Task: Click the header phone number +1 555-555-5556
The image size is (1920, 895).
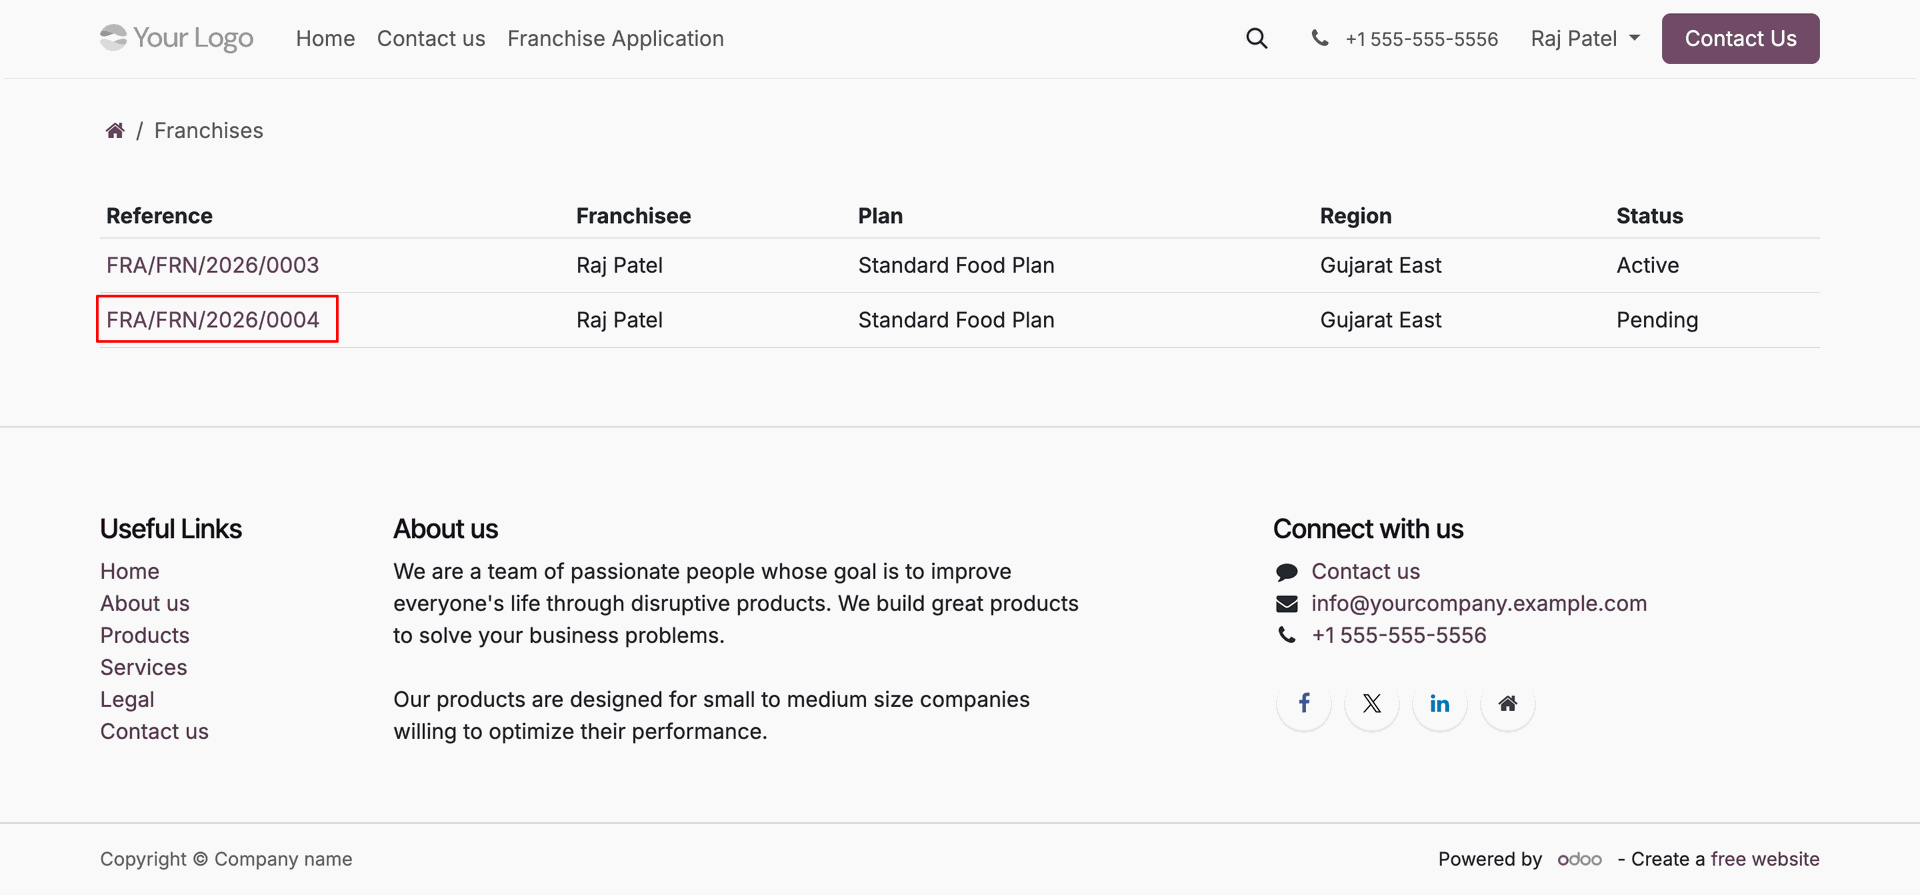Action: [1421, 39]
